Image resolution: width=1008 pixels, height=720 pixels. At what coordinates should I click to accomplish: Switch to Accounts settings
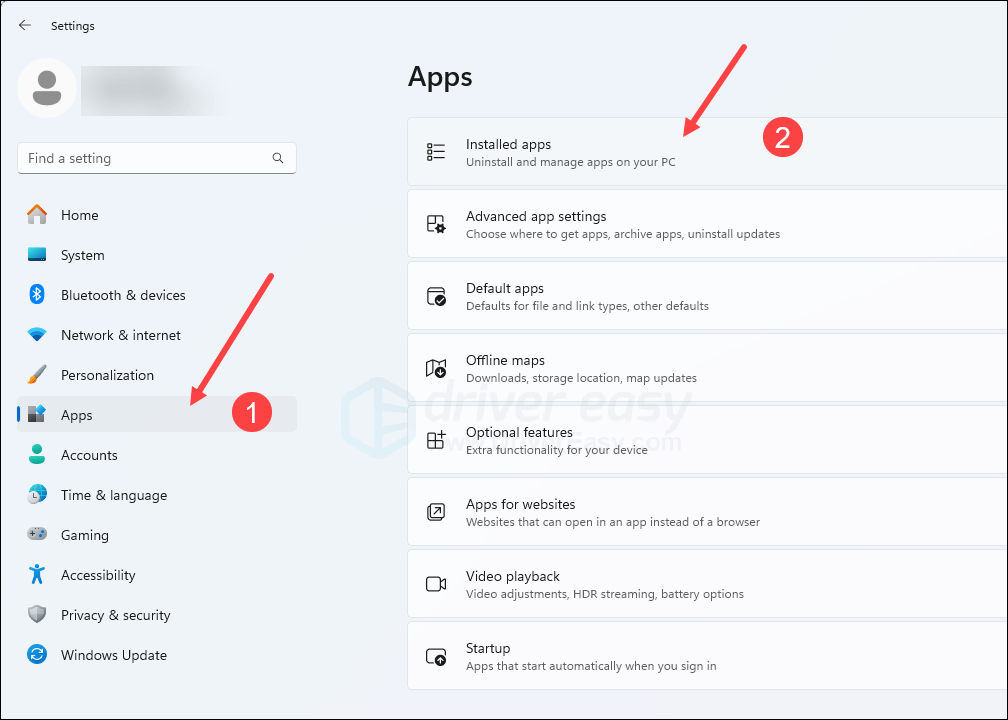(89, 455)
